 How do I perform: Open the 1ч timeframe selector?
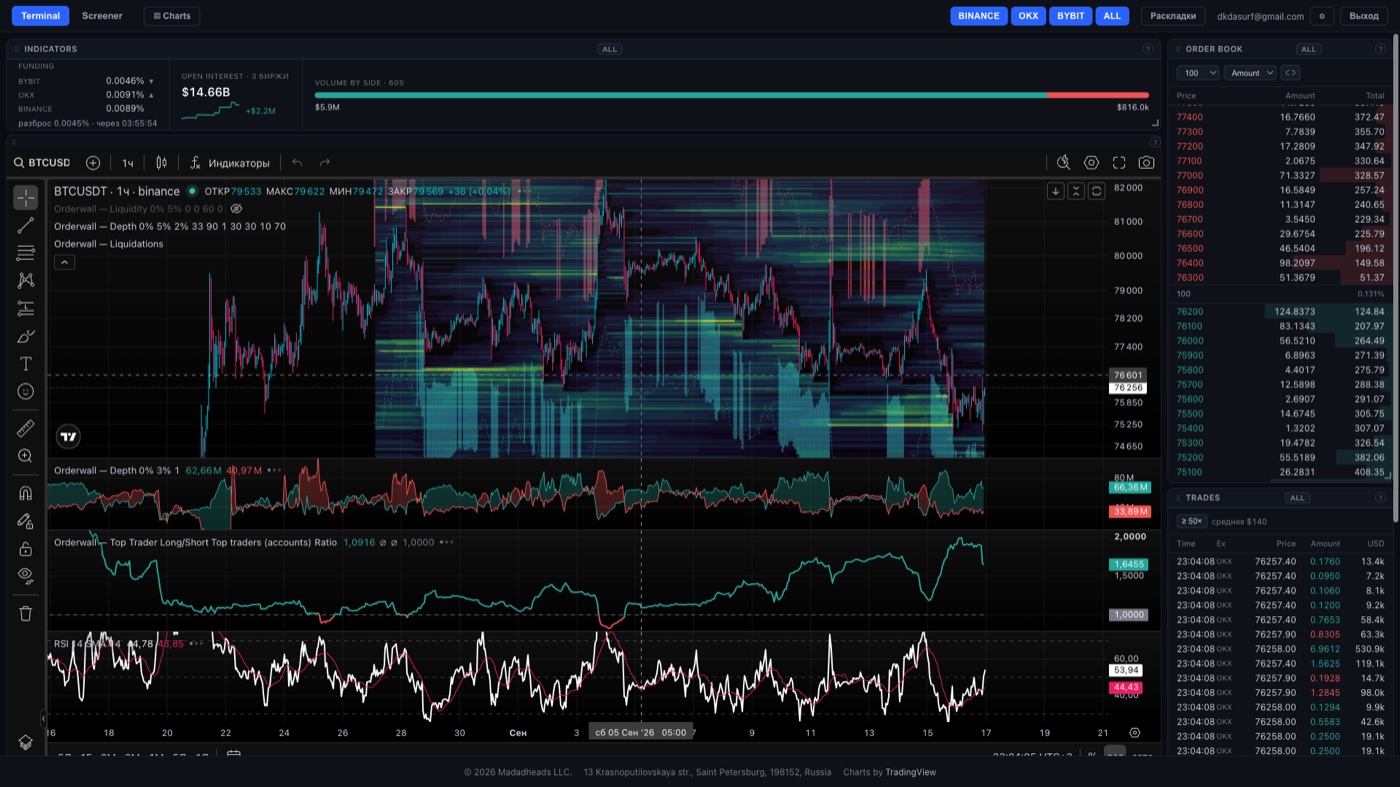[x=128, y=163]
